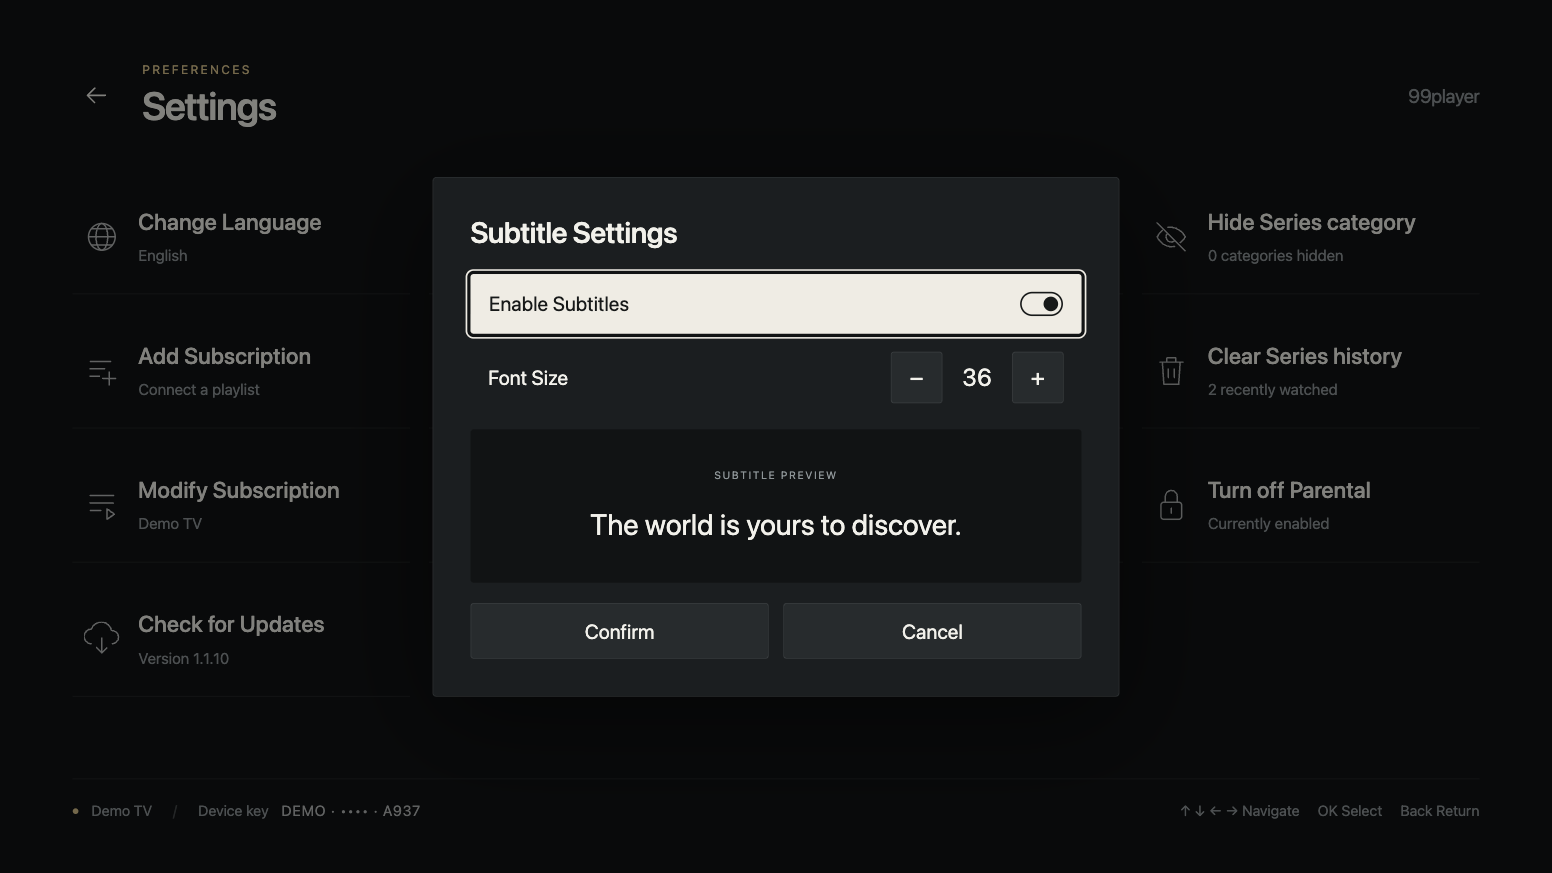This screenshot has height=873, width=1552.
Task: Increase font size with the plus button
Action: click(x=1037, y=378)
